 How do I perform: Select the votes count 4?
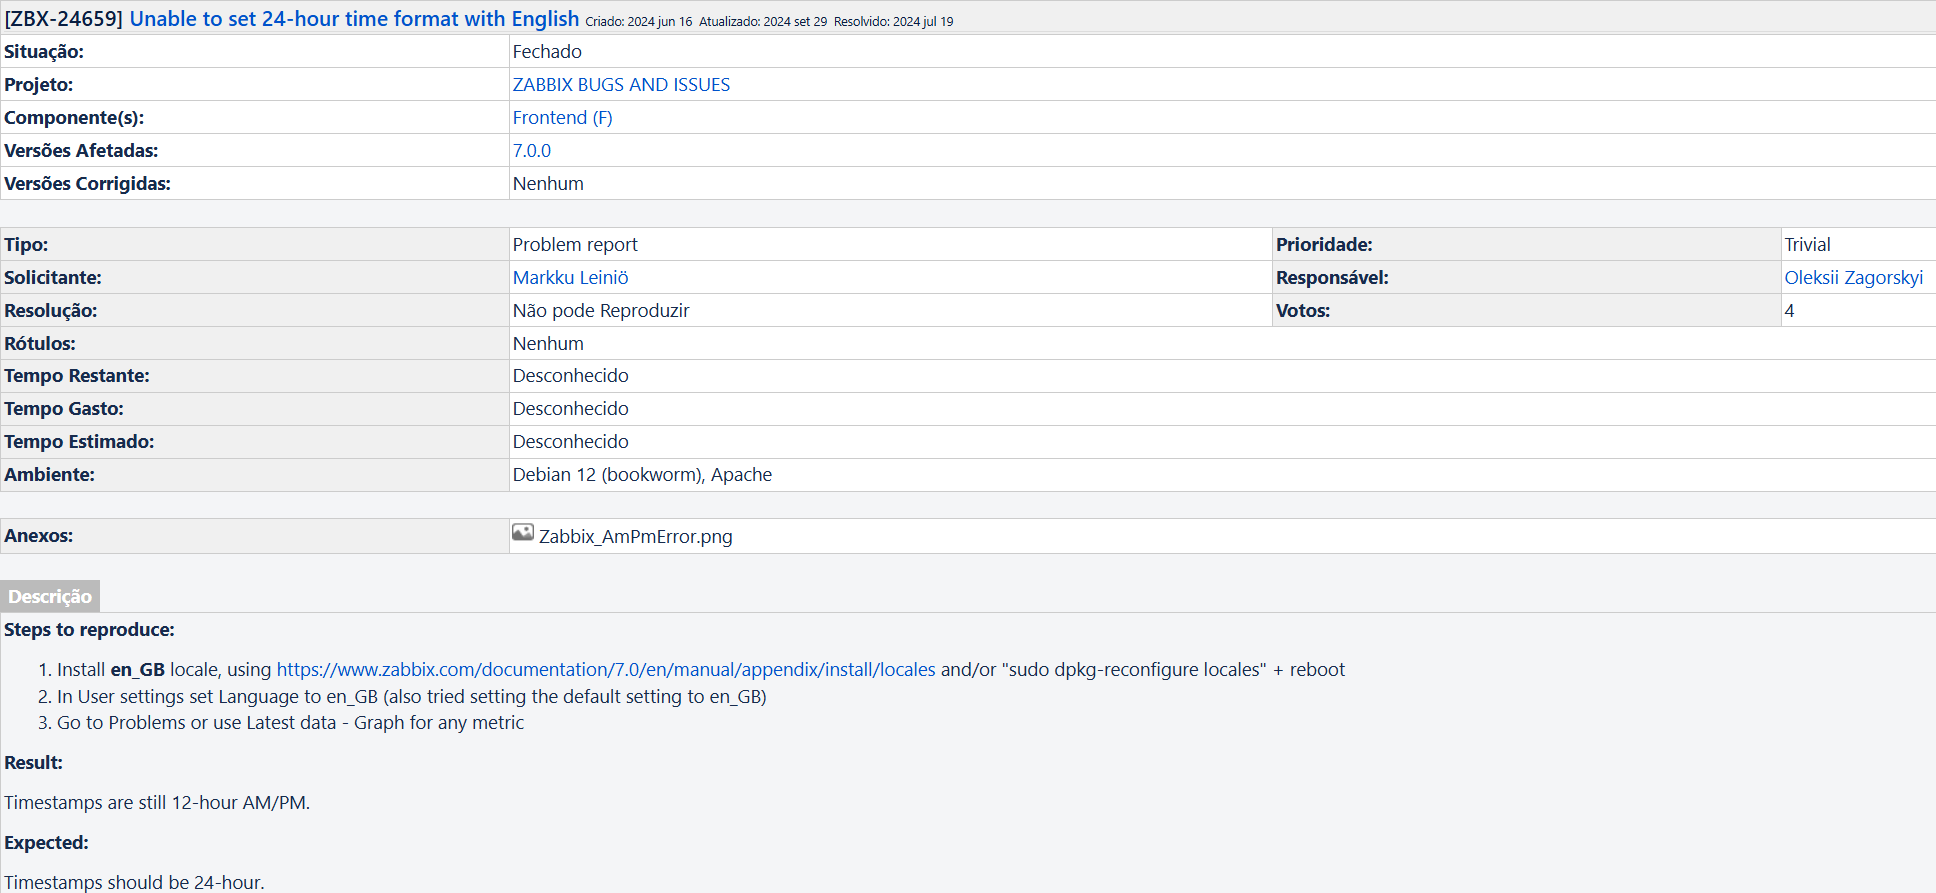click(1789, 311)
